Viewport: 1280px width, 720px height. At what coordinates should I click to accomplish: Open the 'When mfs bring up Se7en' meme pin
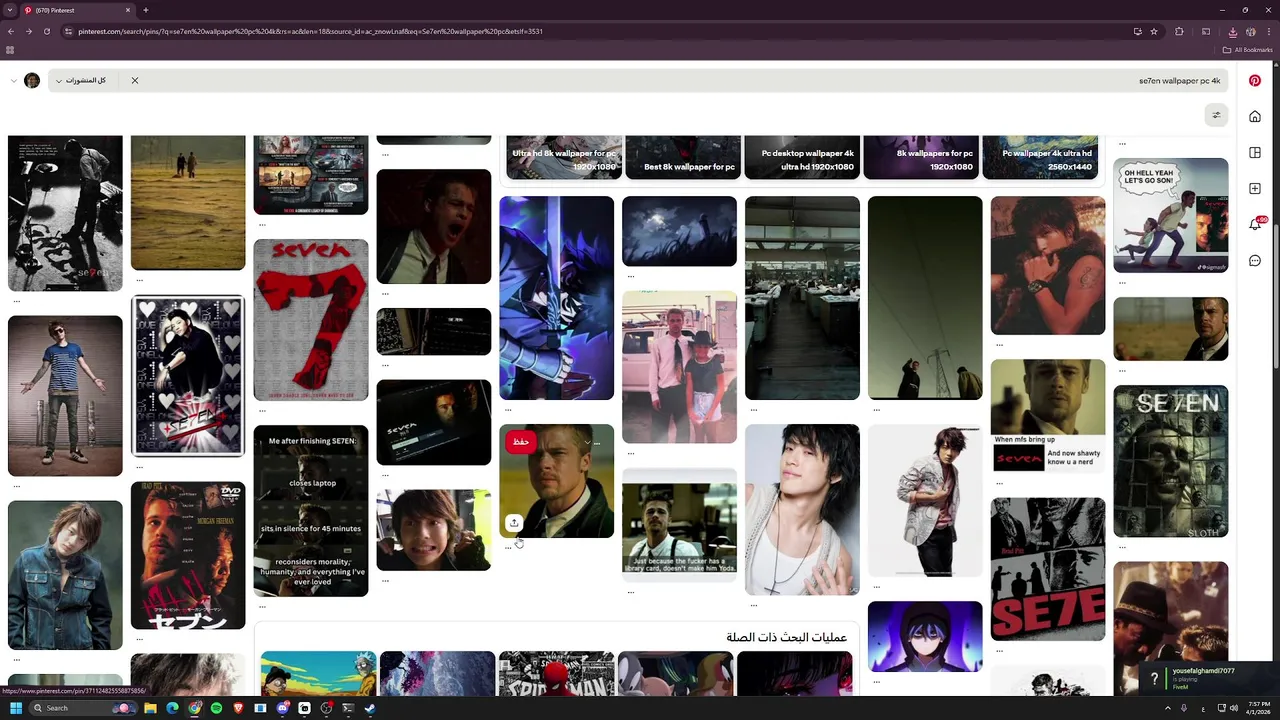[1048, 416]
